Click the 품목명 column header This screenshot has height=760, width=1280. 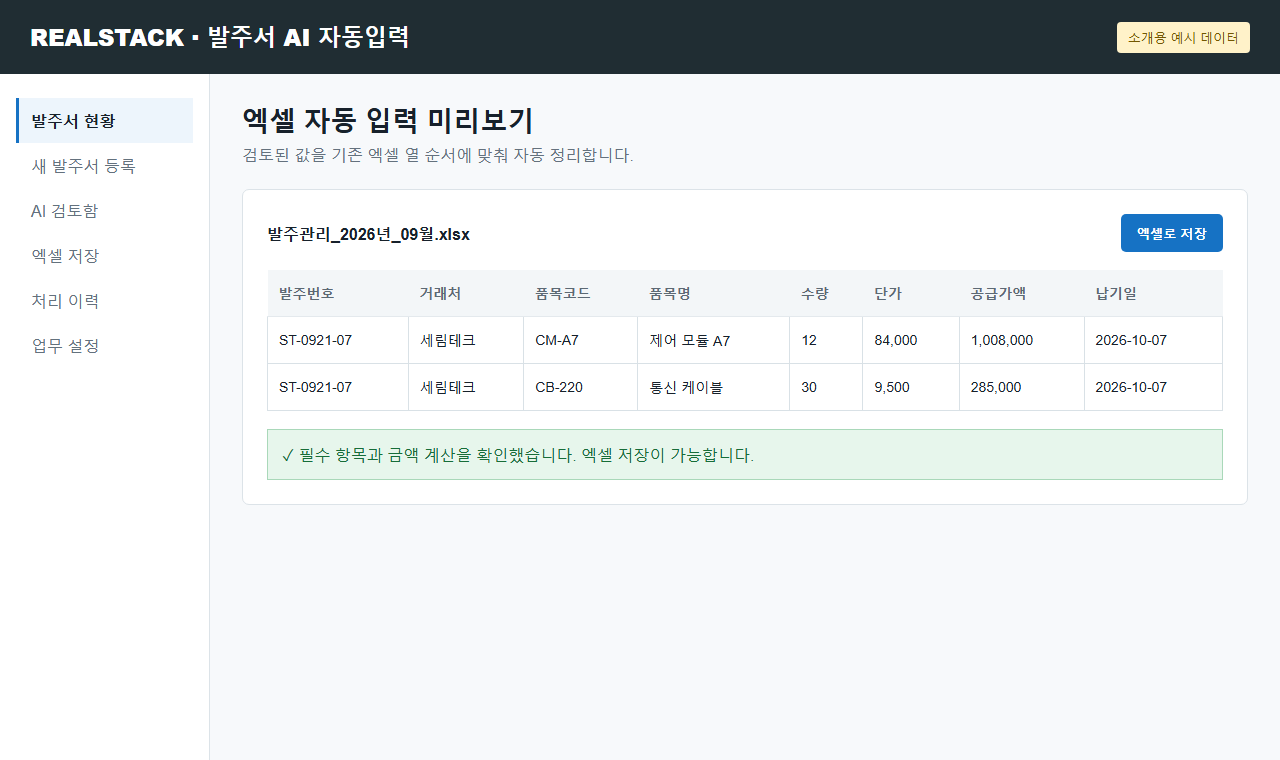(714, 294)
